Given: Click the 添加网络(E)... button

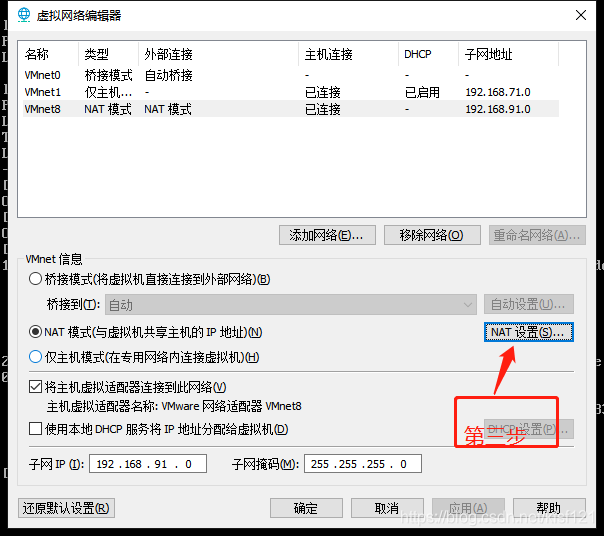Looking at the screenshot, I should [327, 235].
